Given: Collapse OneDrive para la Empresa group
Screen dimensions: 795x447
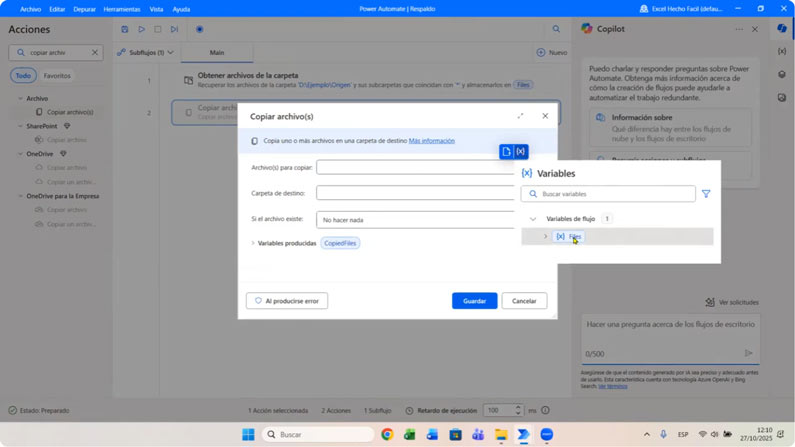Looking at the screenshot, I should point(20,196).
